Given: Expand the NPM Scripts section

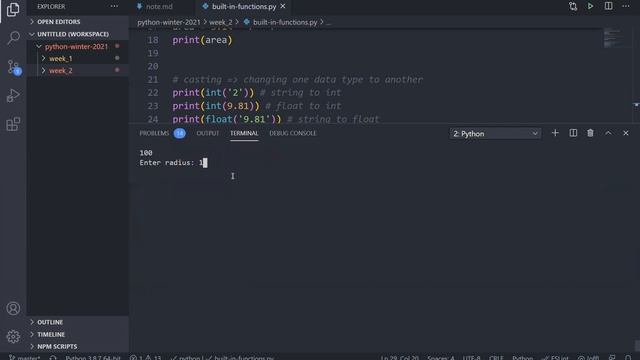Looking at the screenshot, I should pos(78,346).
